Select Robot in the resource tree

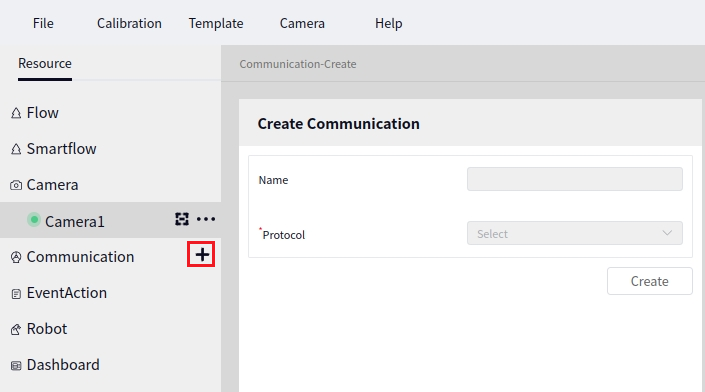point(47,329)
